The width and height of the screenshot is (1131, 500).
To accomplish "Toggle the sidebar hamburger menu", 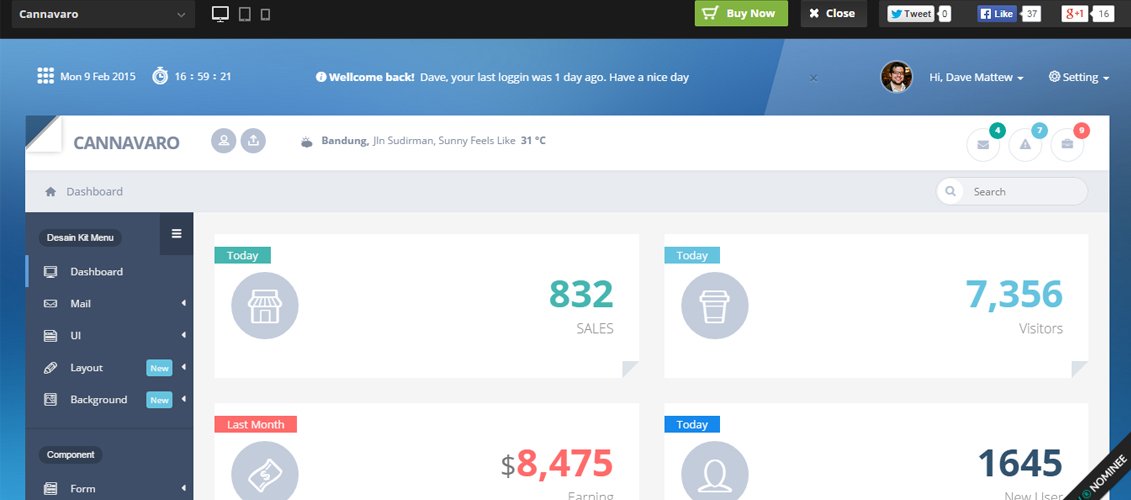I will pyautogui.click(x=177, y=234).
